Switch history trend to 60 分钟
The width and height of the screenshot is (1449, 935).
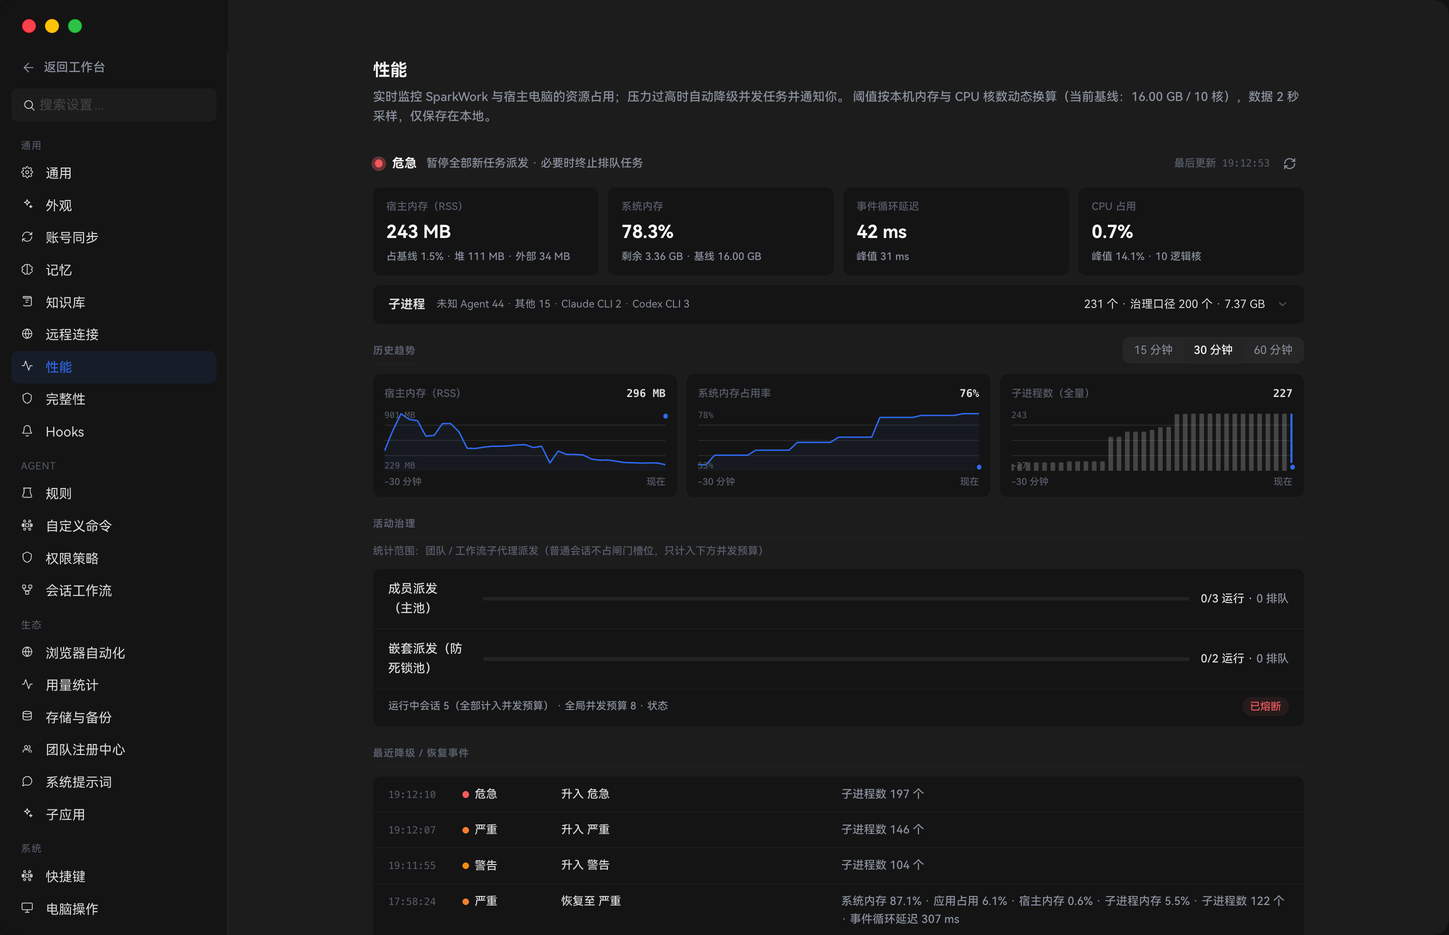[1273, 350]
